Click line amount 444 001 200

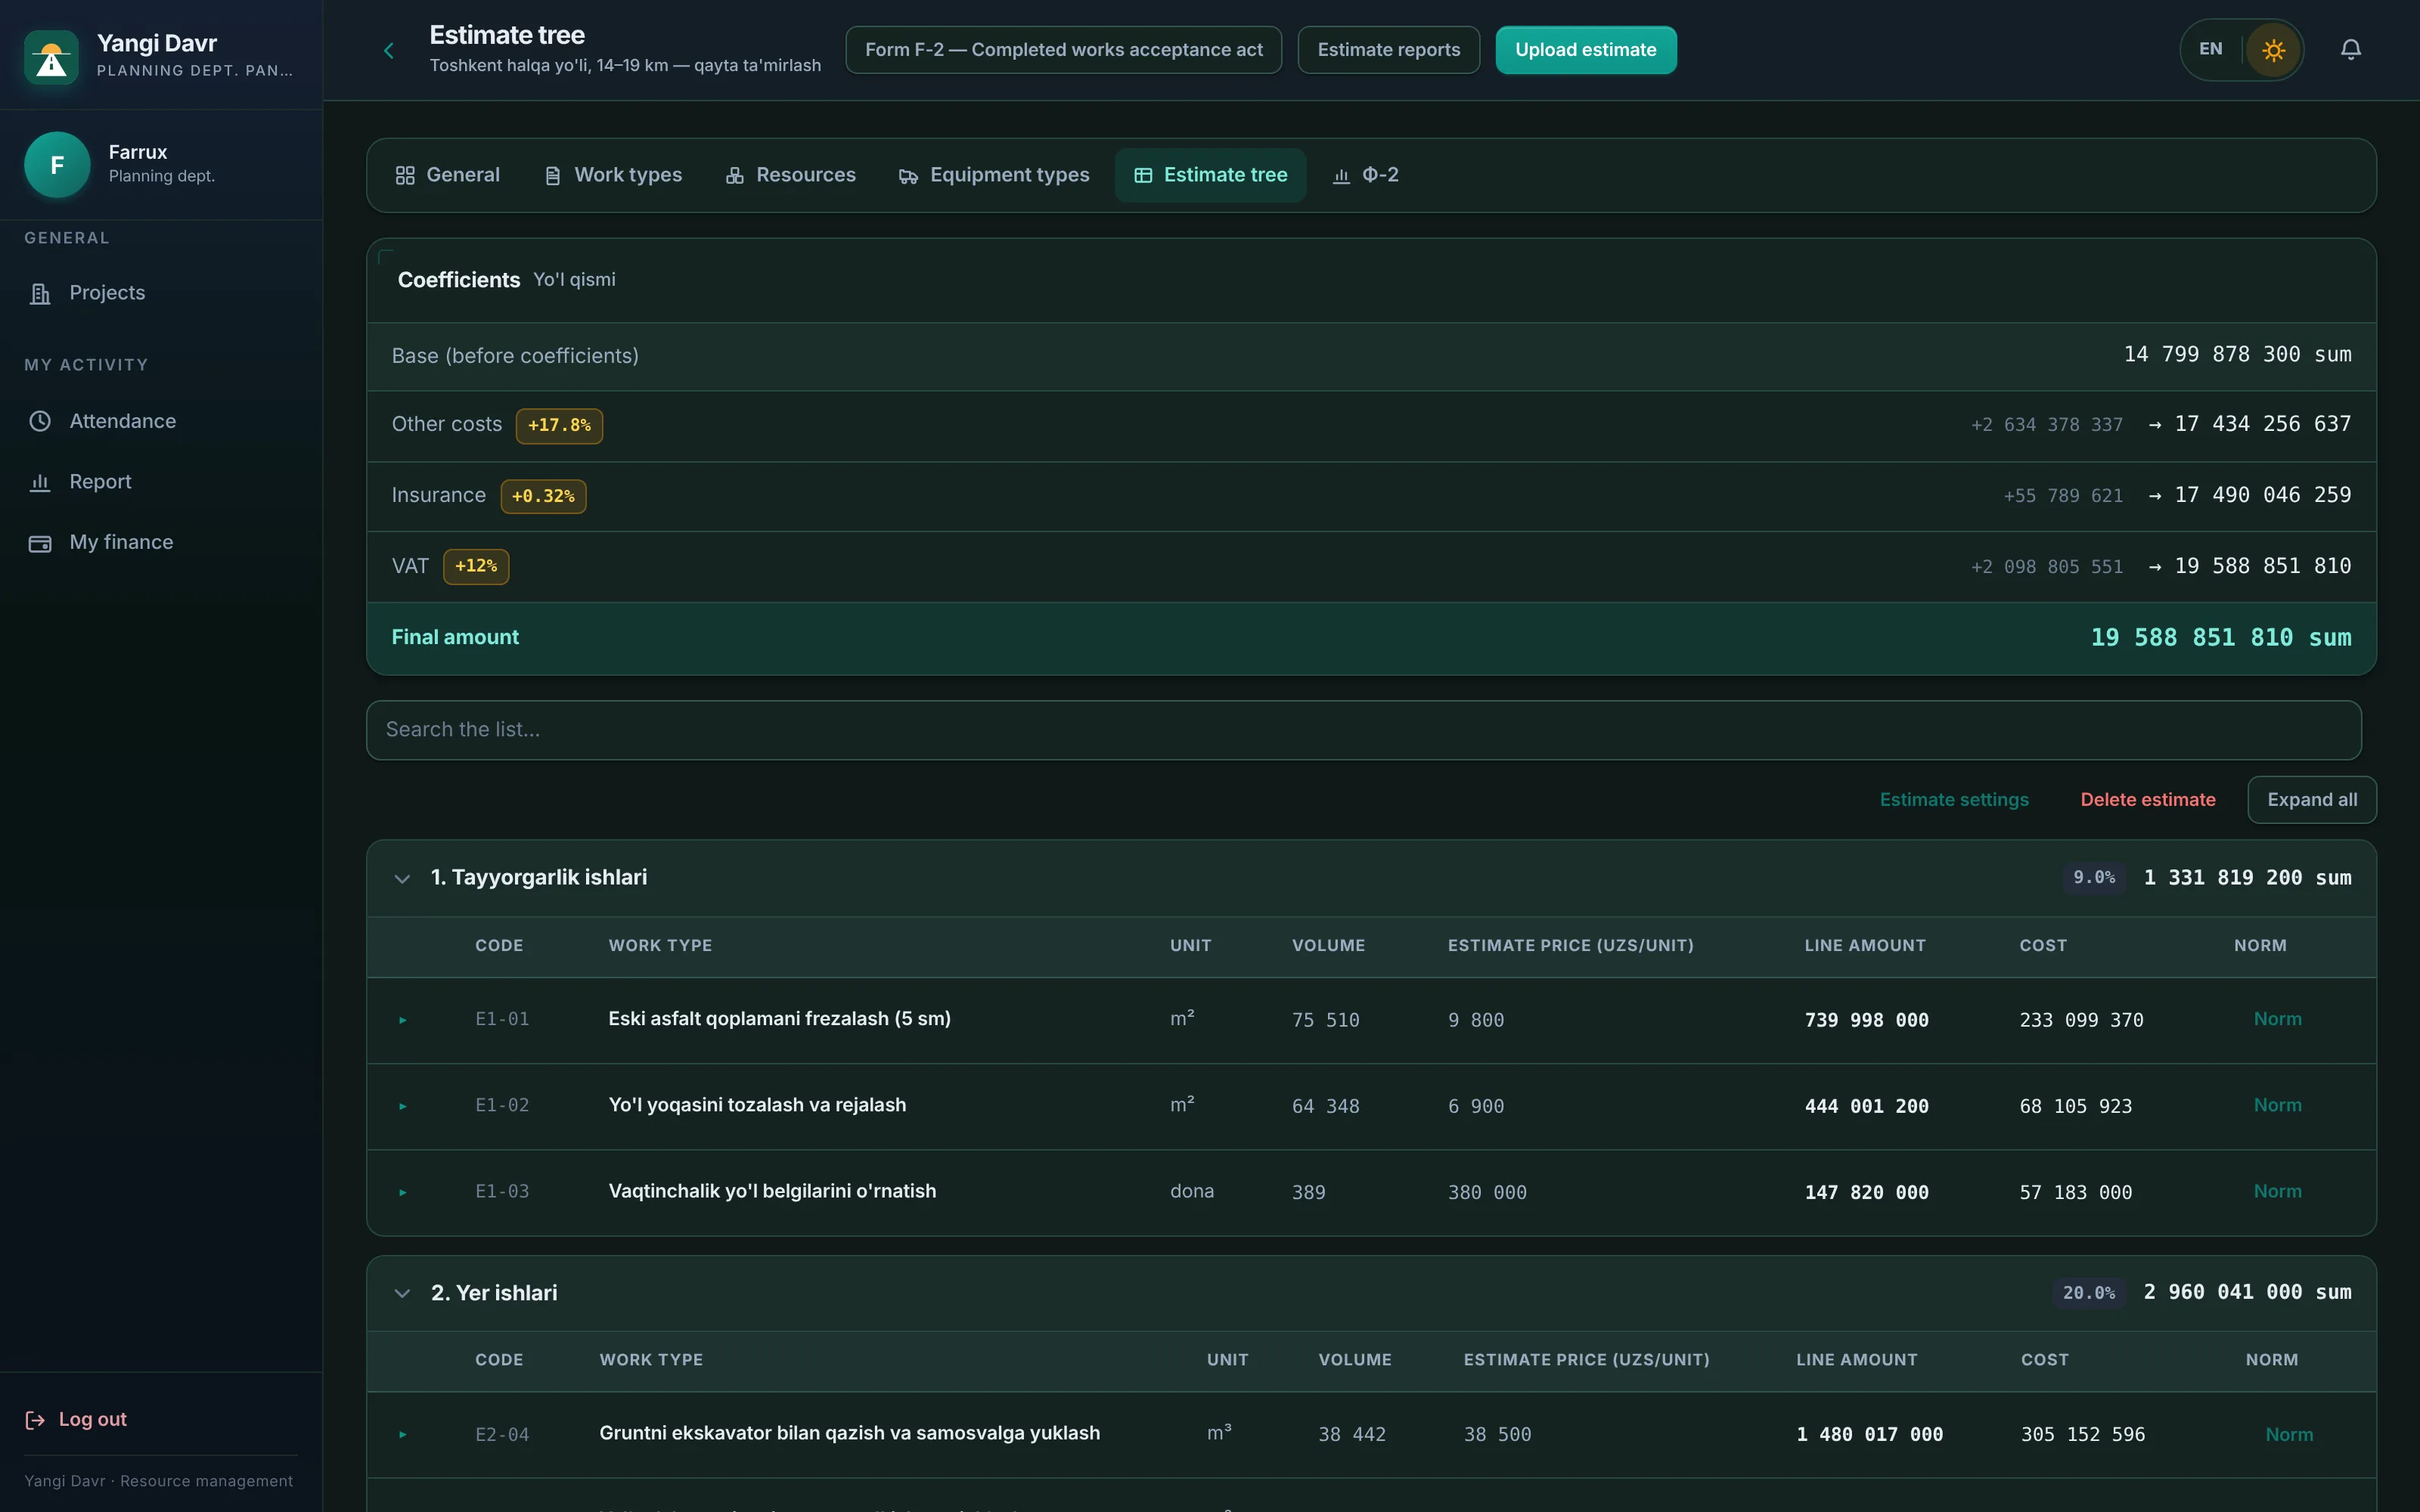(x=1866, y=1106)
